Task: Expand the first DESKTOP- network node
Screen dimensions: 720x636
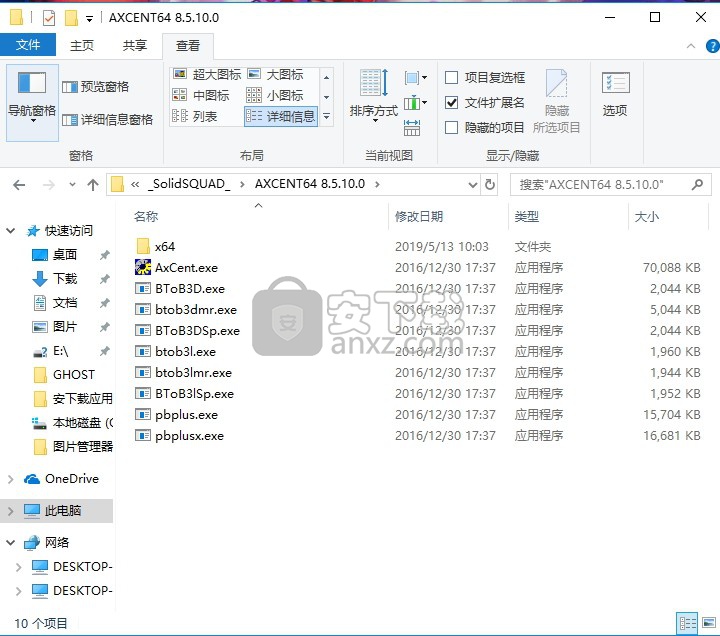Action: point(18,567)
